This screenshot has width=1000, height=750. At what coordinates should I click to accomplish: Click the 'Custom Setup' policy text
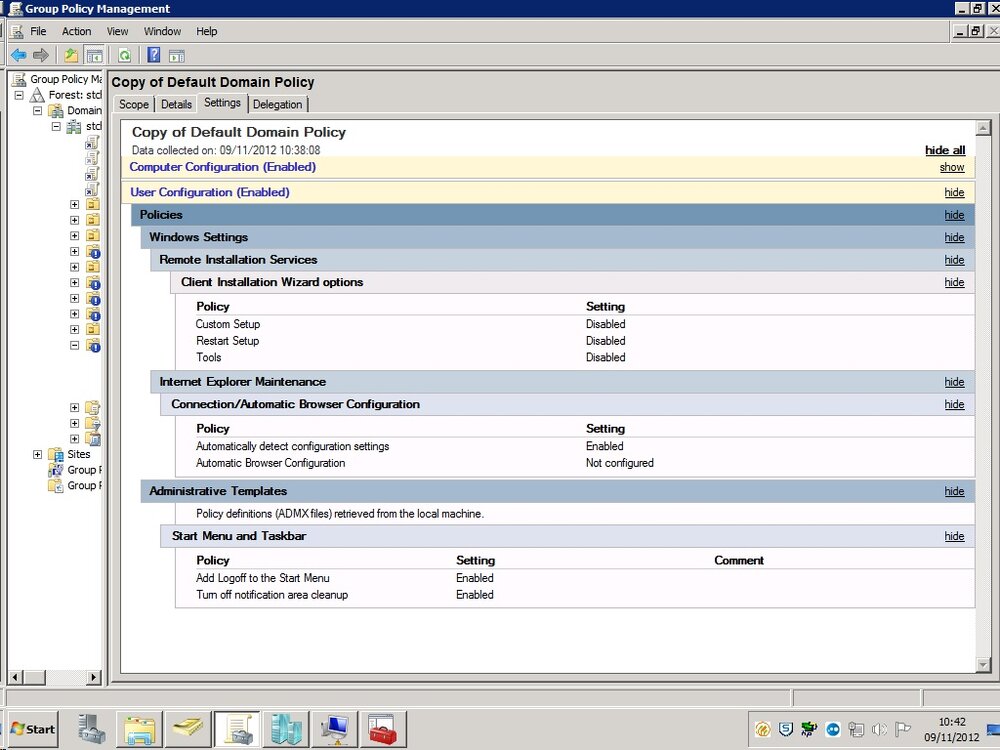pos(228,324)
